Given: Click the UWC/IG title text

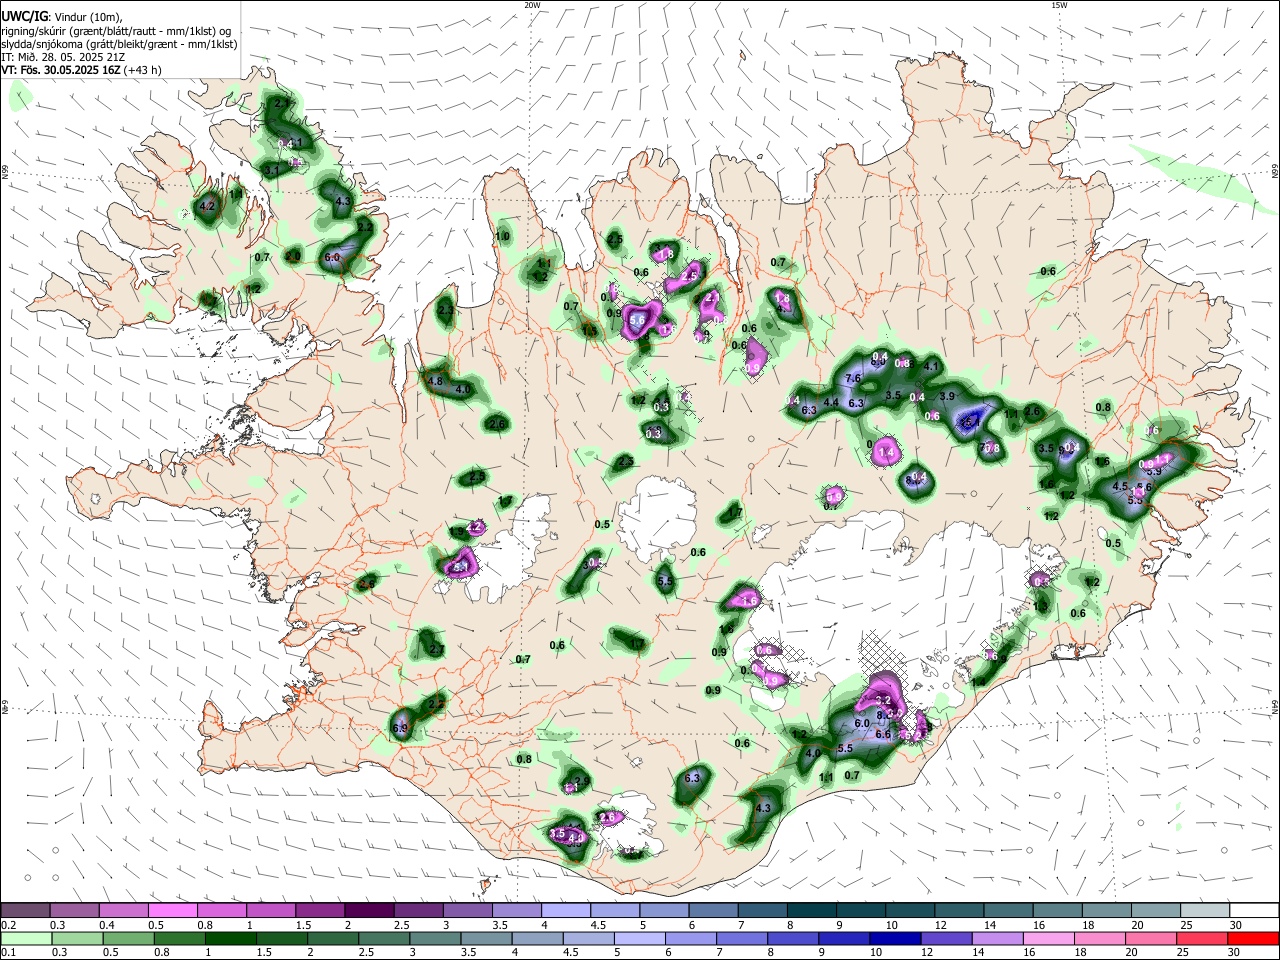Looking at the screenshot, I should tap(23, 17).
